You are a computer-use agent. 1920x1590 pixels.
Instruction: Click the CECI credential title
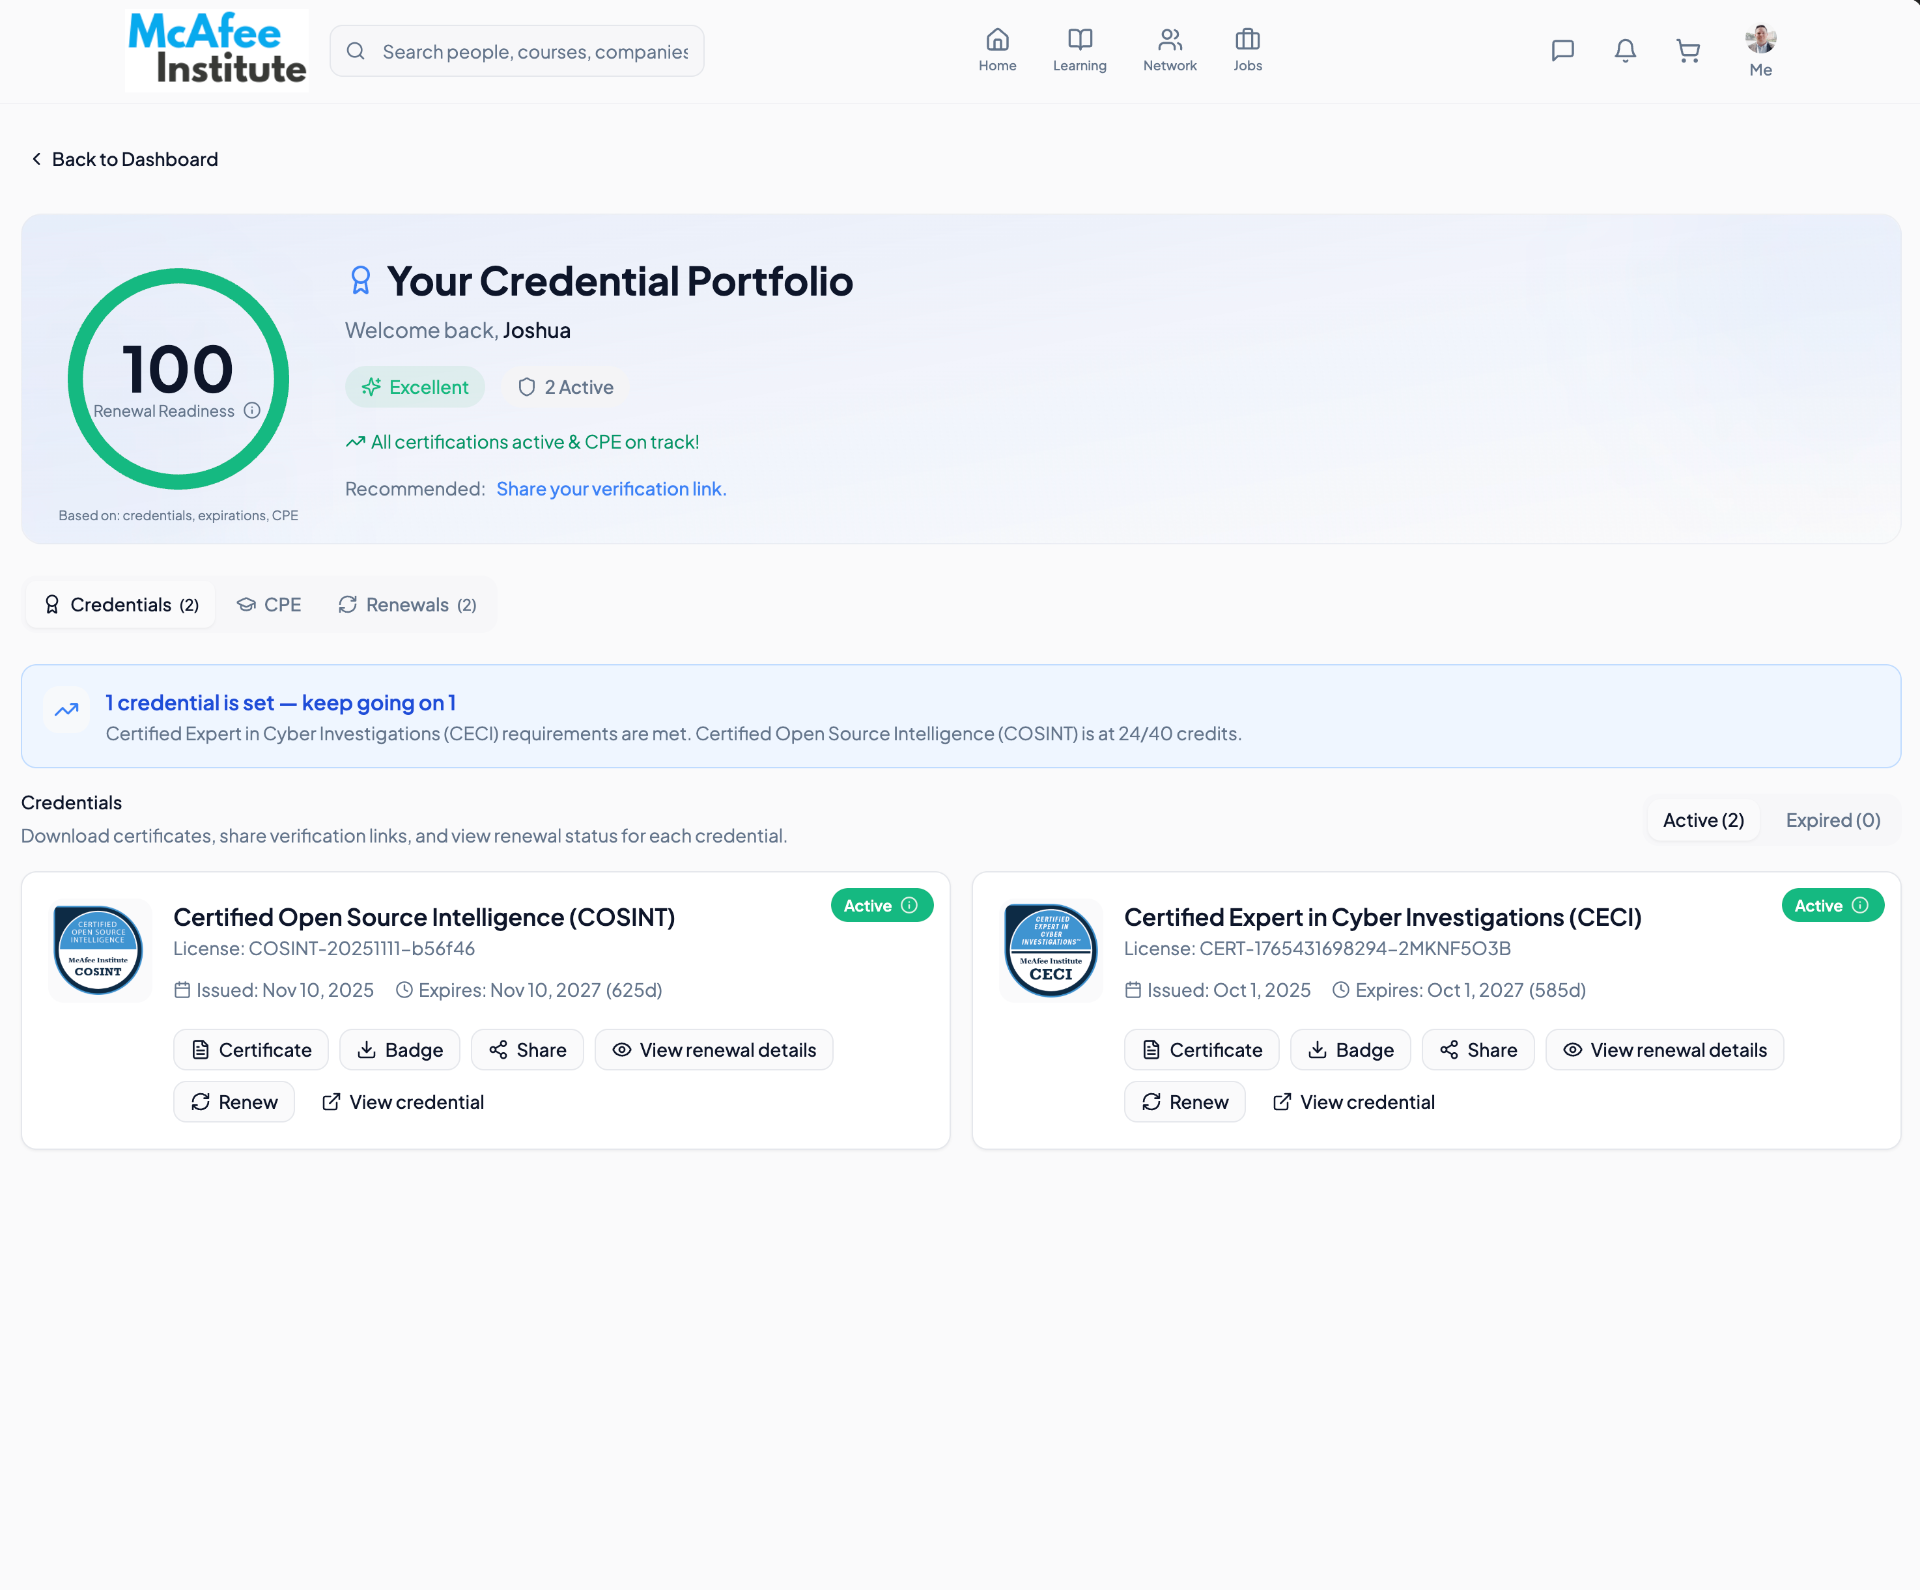[x=1383, y=917]
